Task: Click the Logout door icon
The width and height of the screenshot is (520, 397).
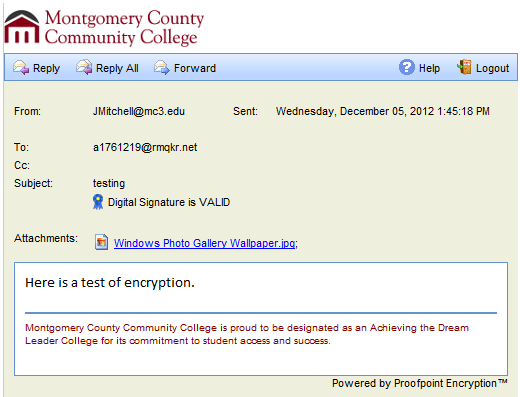Action: [464, 67]
